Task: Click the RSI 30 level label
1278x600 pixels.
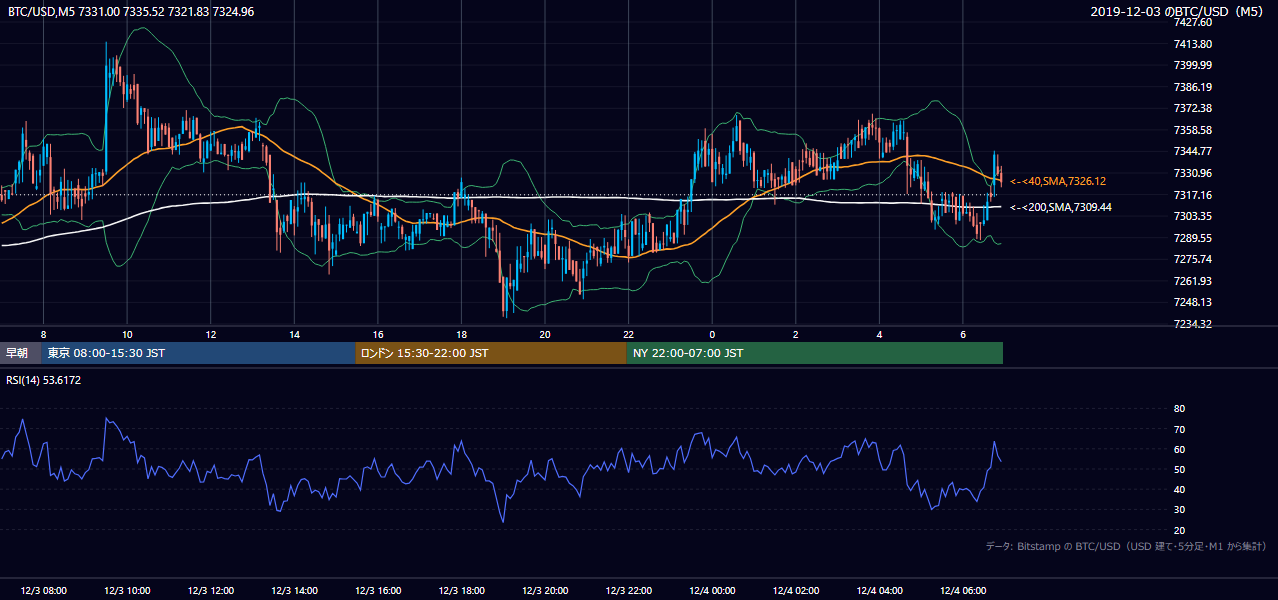Action: pyautogui.click(x=1179, y=510)
